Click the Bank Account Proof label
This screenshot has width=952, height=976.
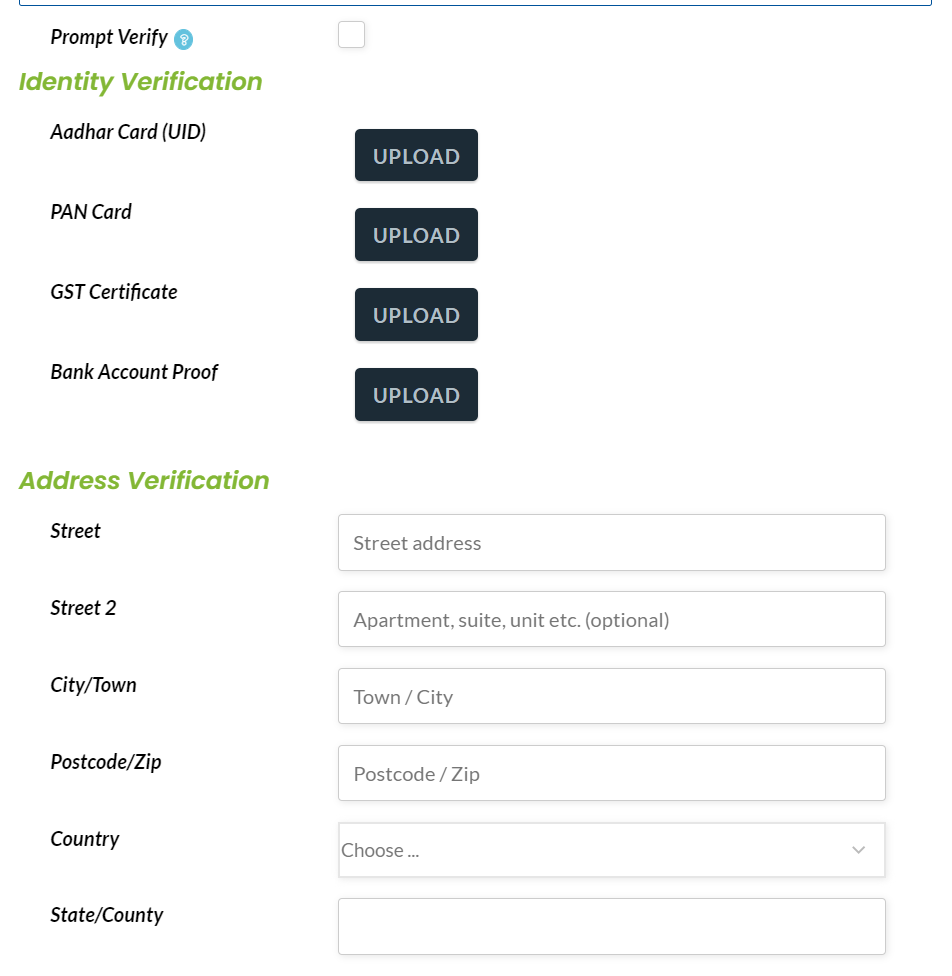[x=134, y=372]
